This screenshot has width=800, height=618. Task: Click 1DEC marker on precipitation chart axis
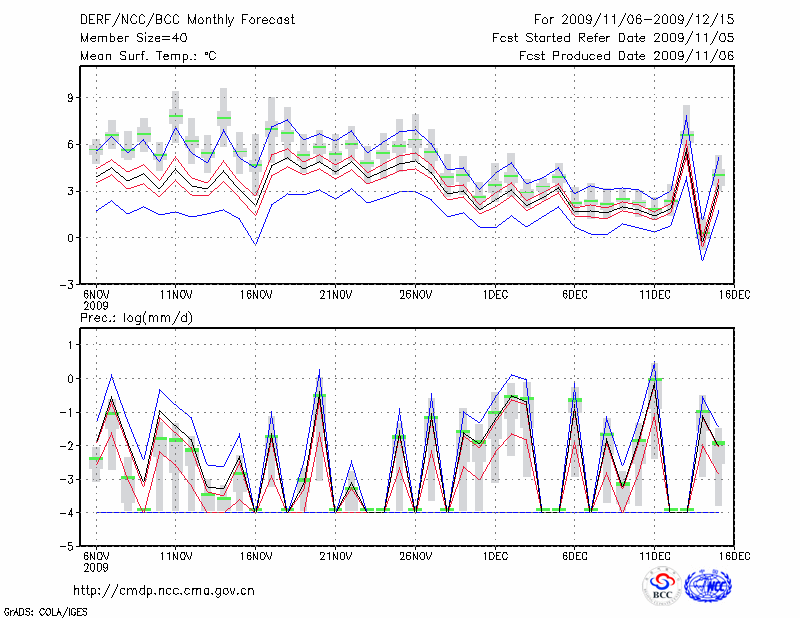click(x=494, y=557)
